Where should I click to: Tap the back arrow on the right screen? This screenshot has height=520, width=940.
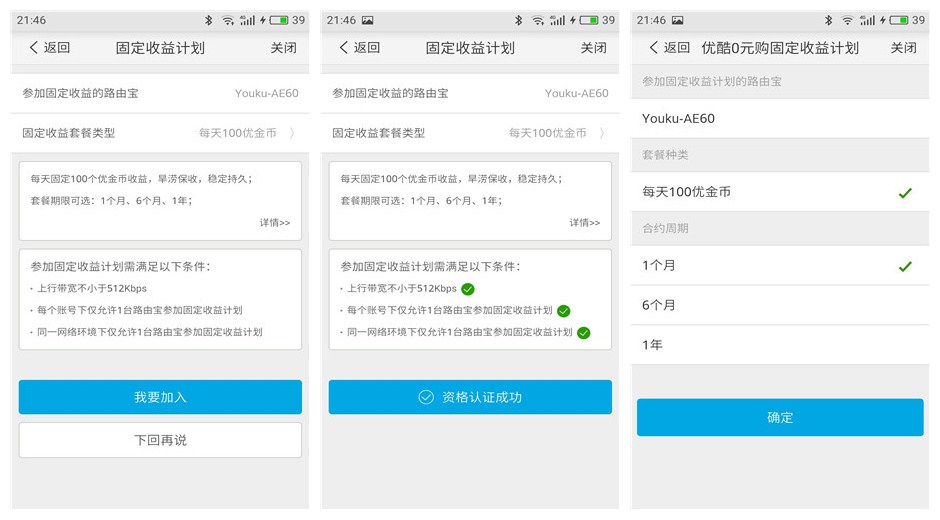tap(654, 48)
